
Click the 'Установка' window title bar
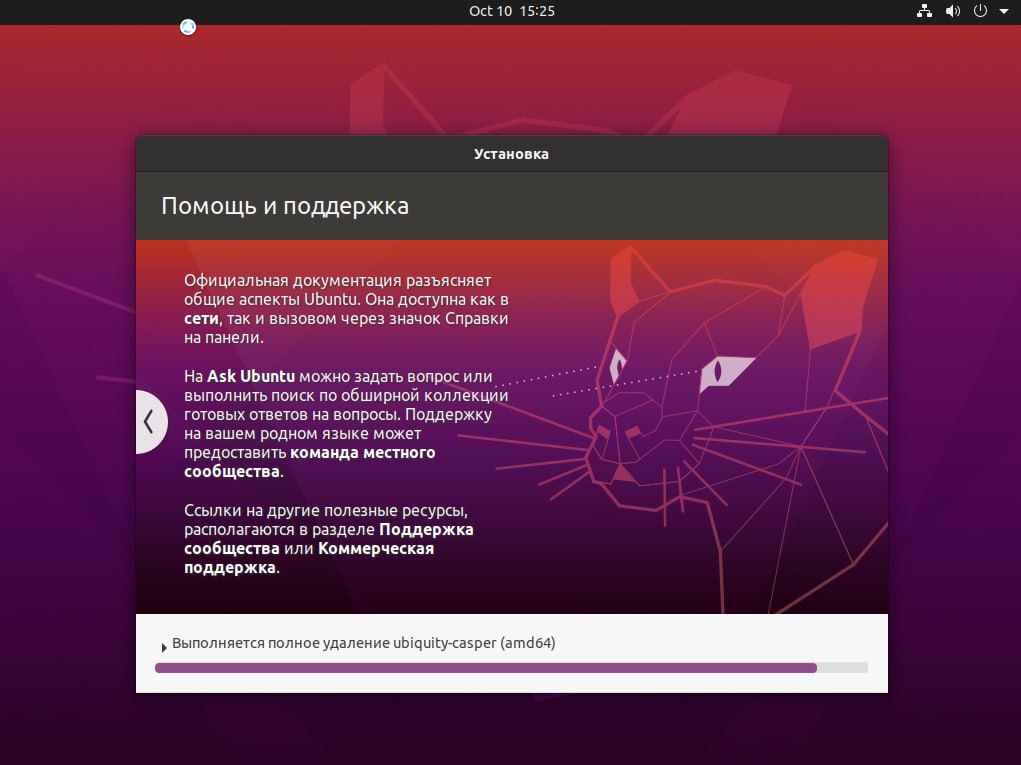[512, 154]
